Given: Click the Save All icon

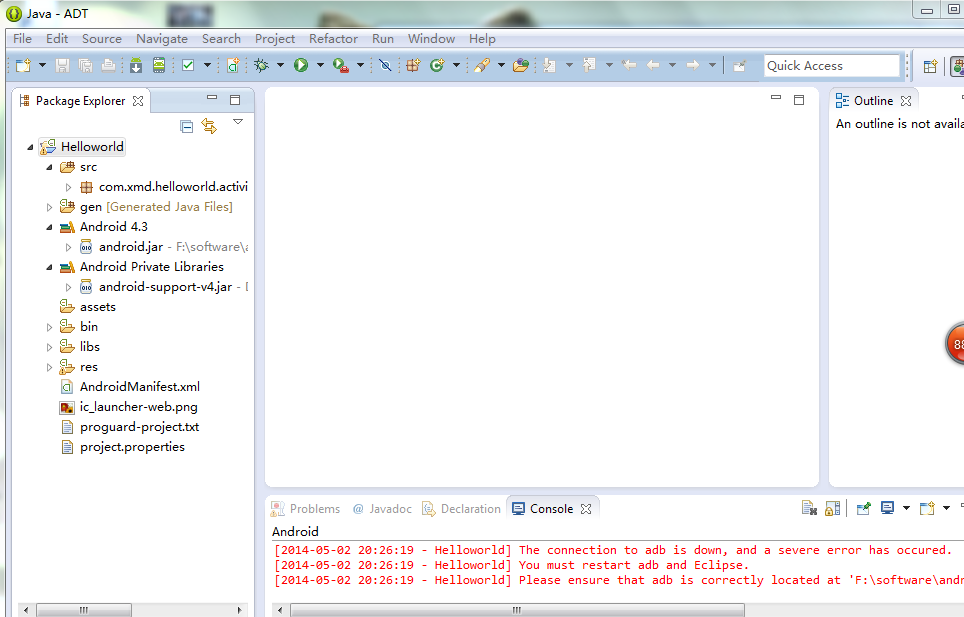Looking at the screenshot, I should [85, 65].
